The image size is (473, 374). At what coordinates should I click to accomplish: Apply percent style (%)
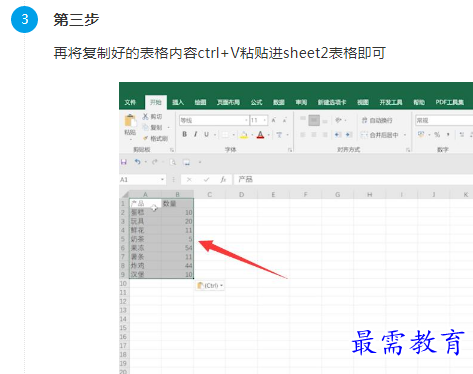[x=437, y=134]
